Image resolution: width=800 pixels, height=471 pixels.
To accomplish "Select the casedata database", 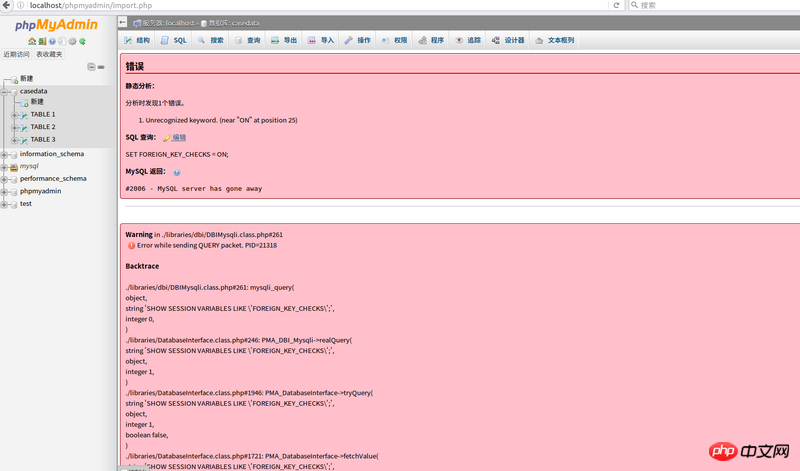I will [34, 91].
